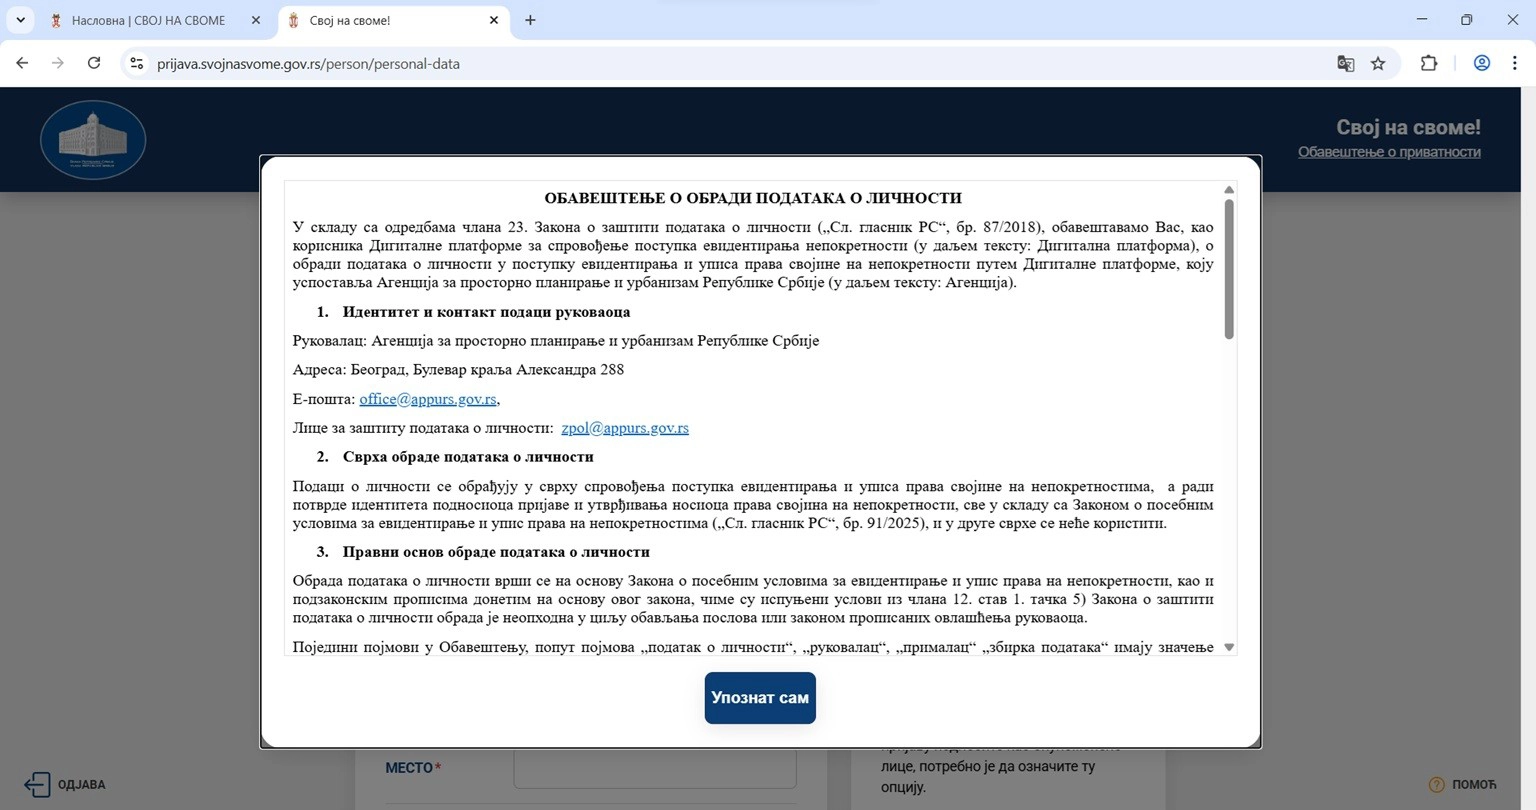1536x810 pixels.
Task: Go forward in browser history
Action: (x=58, y=63)
